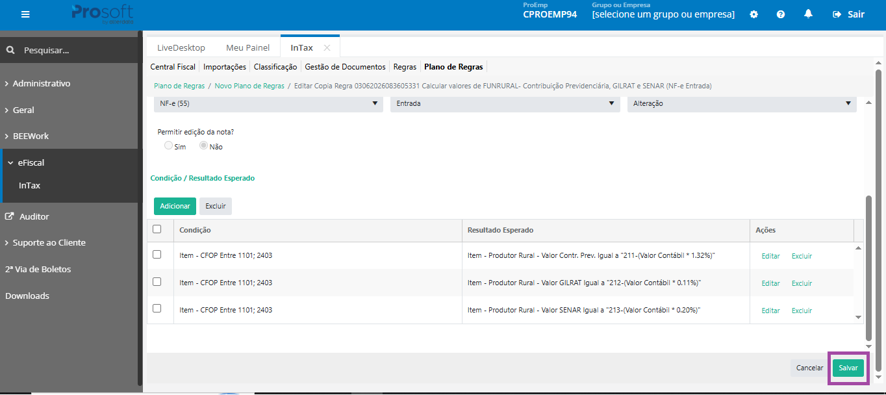Select the InTax tab
Viewport: 886px width, 395px height.
pos(301,48)
